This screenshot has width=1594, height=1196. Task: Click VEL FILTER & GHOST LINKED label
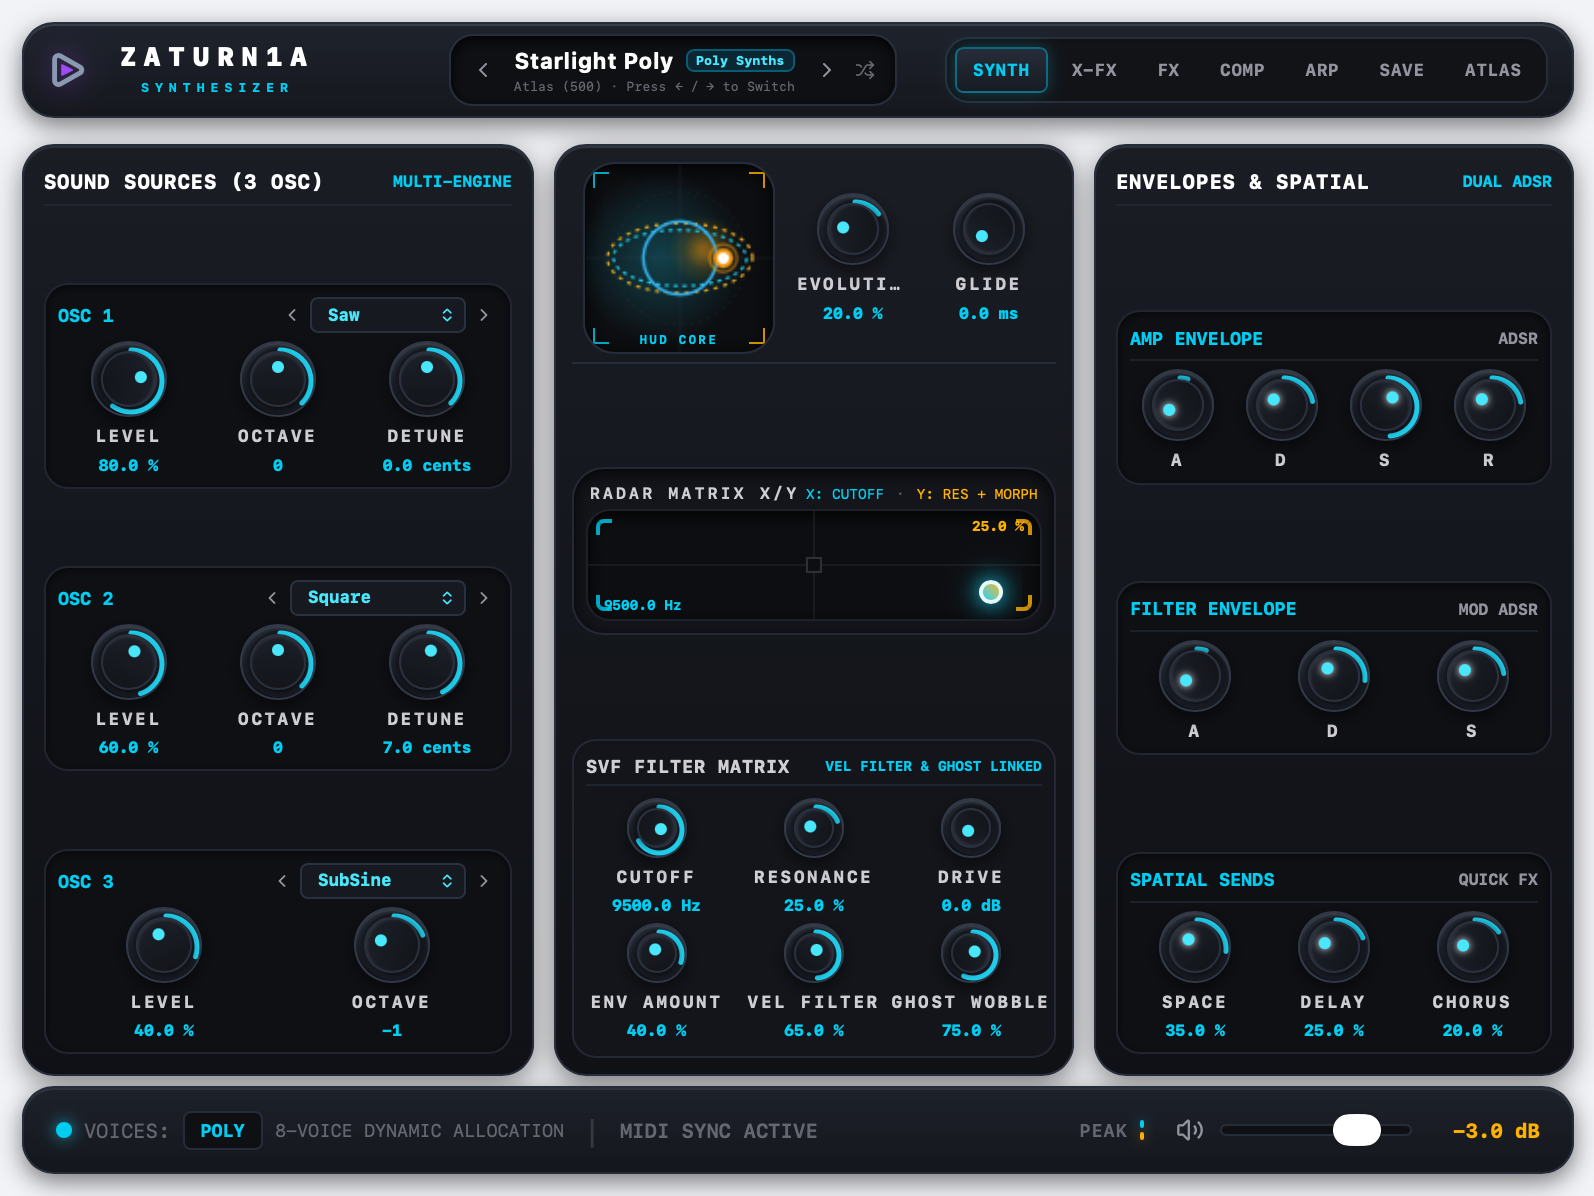coord(933,766)
